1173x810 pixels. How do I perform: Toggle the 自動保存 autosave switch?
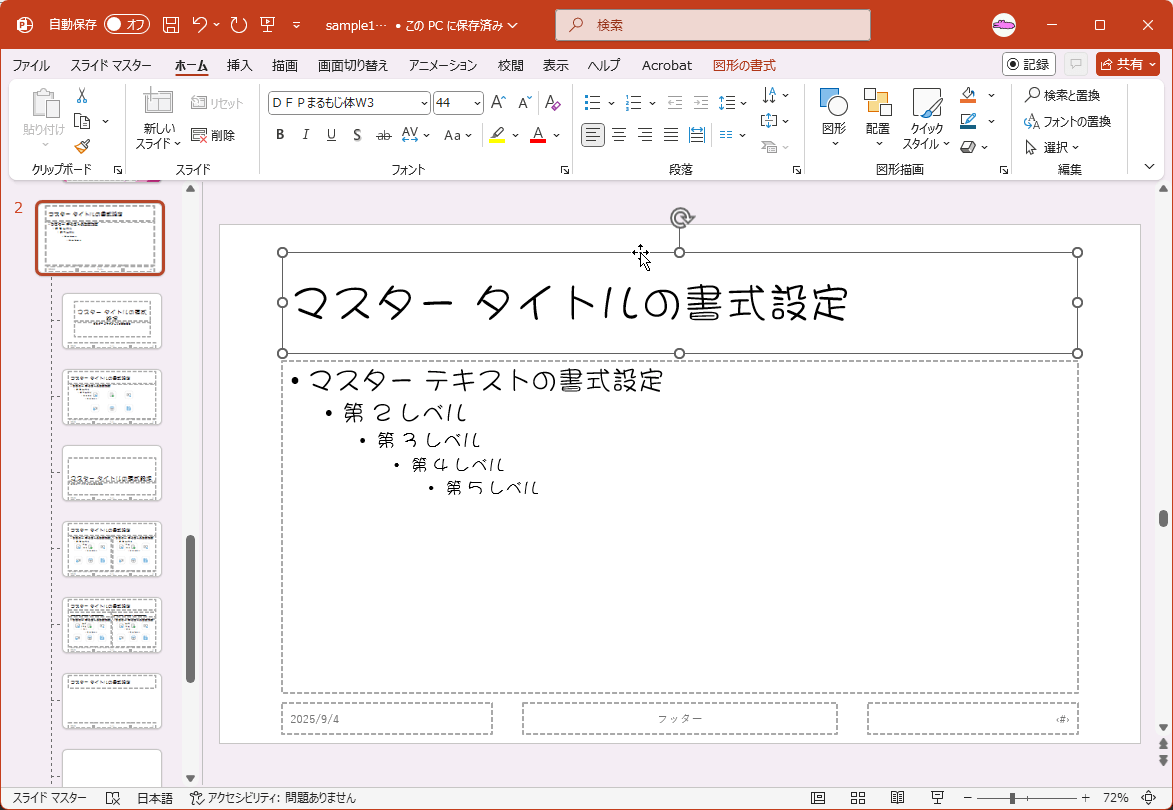coord(126,25)
